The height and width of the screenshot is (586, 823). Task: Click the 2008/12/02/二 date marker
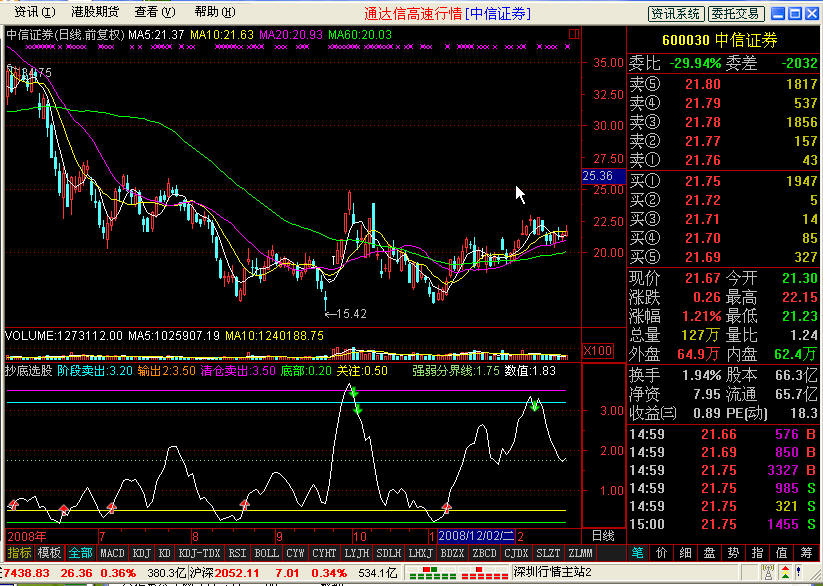click(477, 536)
